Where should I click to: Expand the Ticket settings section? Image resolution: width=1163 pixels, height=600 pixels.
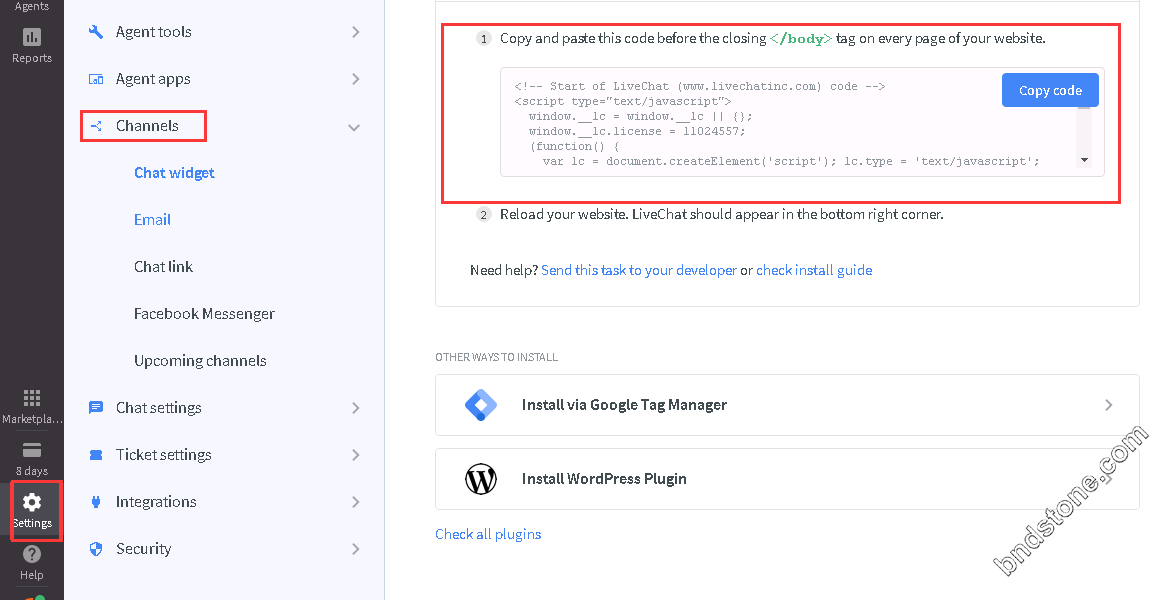355,455
